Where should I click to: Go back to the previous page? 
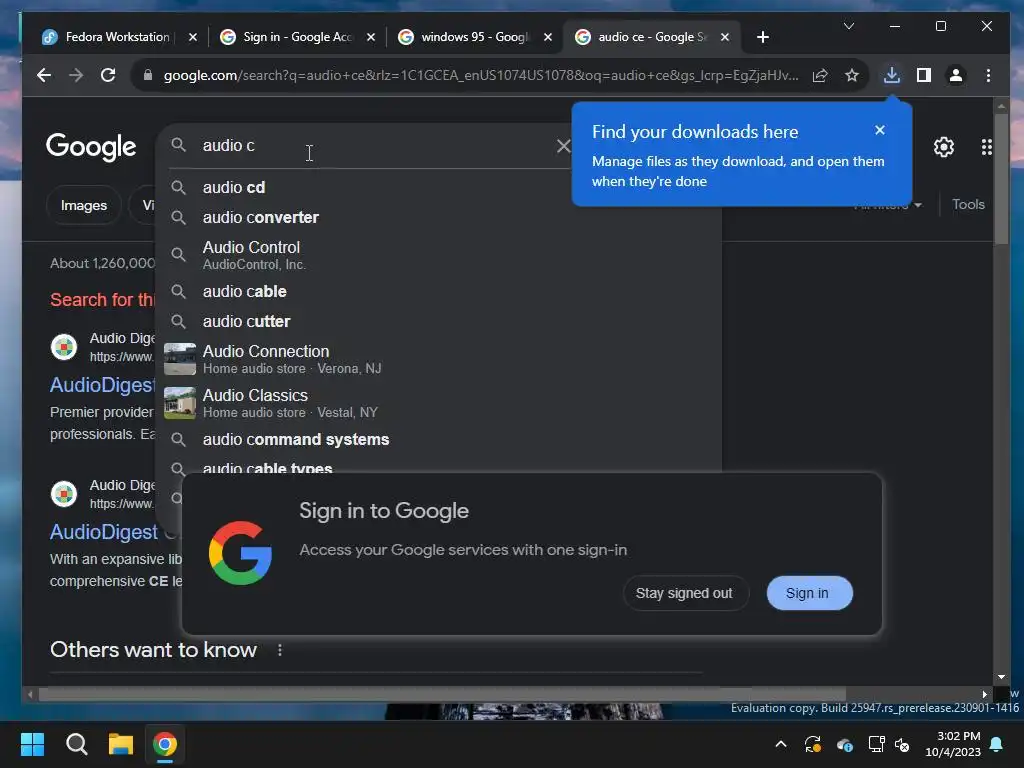click(44, 75)
